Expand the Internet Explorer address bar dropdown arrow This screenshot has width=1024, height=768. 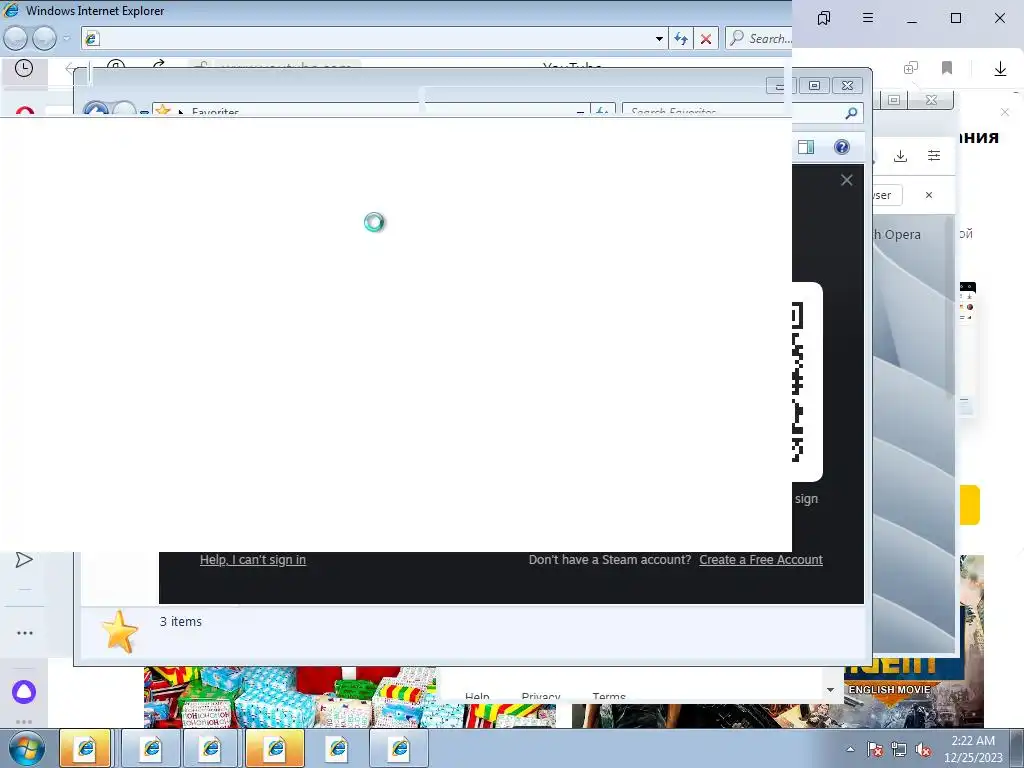coord(659,39)
